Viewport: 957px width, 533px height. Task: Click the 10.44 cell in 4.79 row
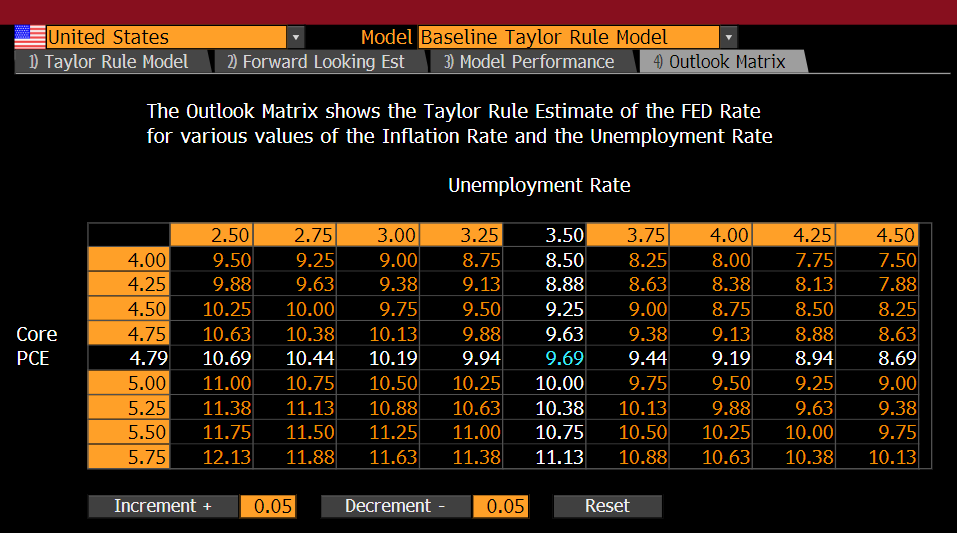295,358
